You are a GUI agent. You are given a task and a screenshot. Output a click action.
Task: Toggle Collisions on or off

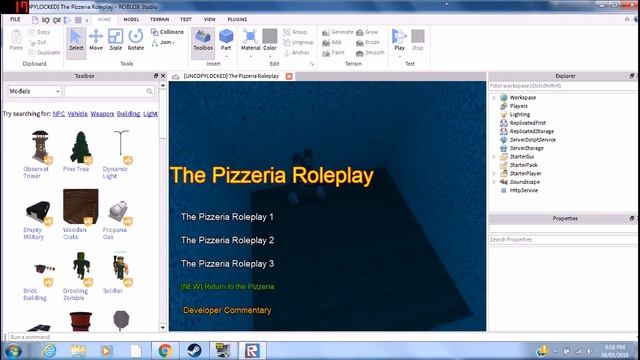coord(167,32)
